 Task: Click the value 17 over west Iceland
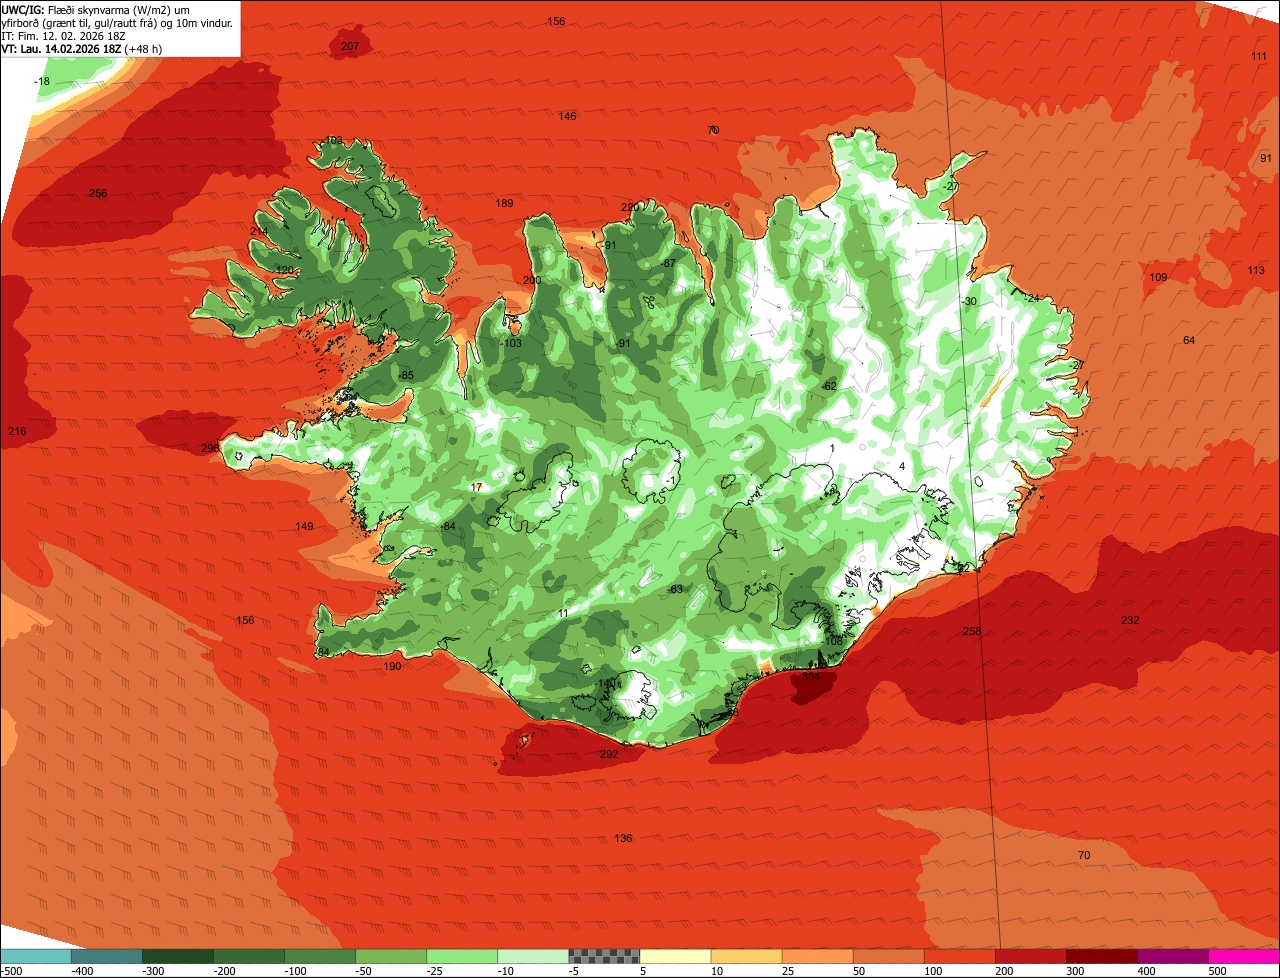[476, 487]
